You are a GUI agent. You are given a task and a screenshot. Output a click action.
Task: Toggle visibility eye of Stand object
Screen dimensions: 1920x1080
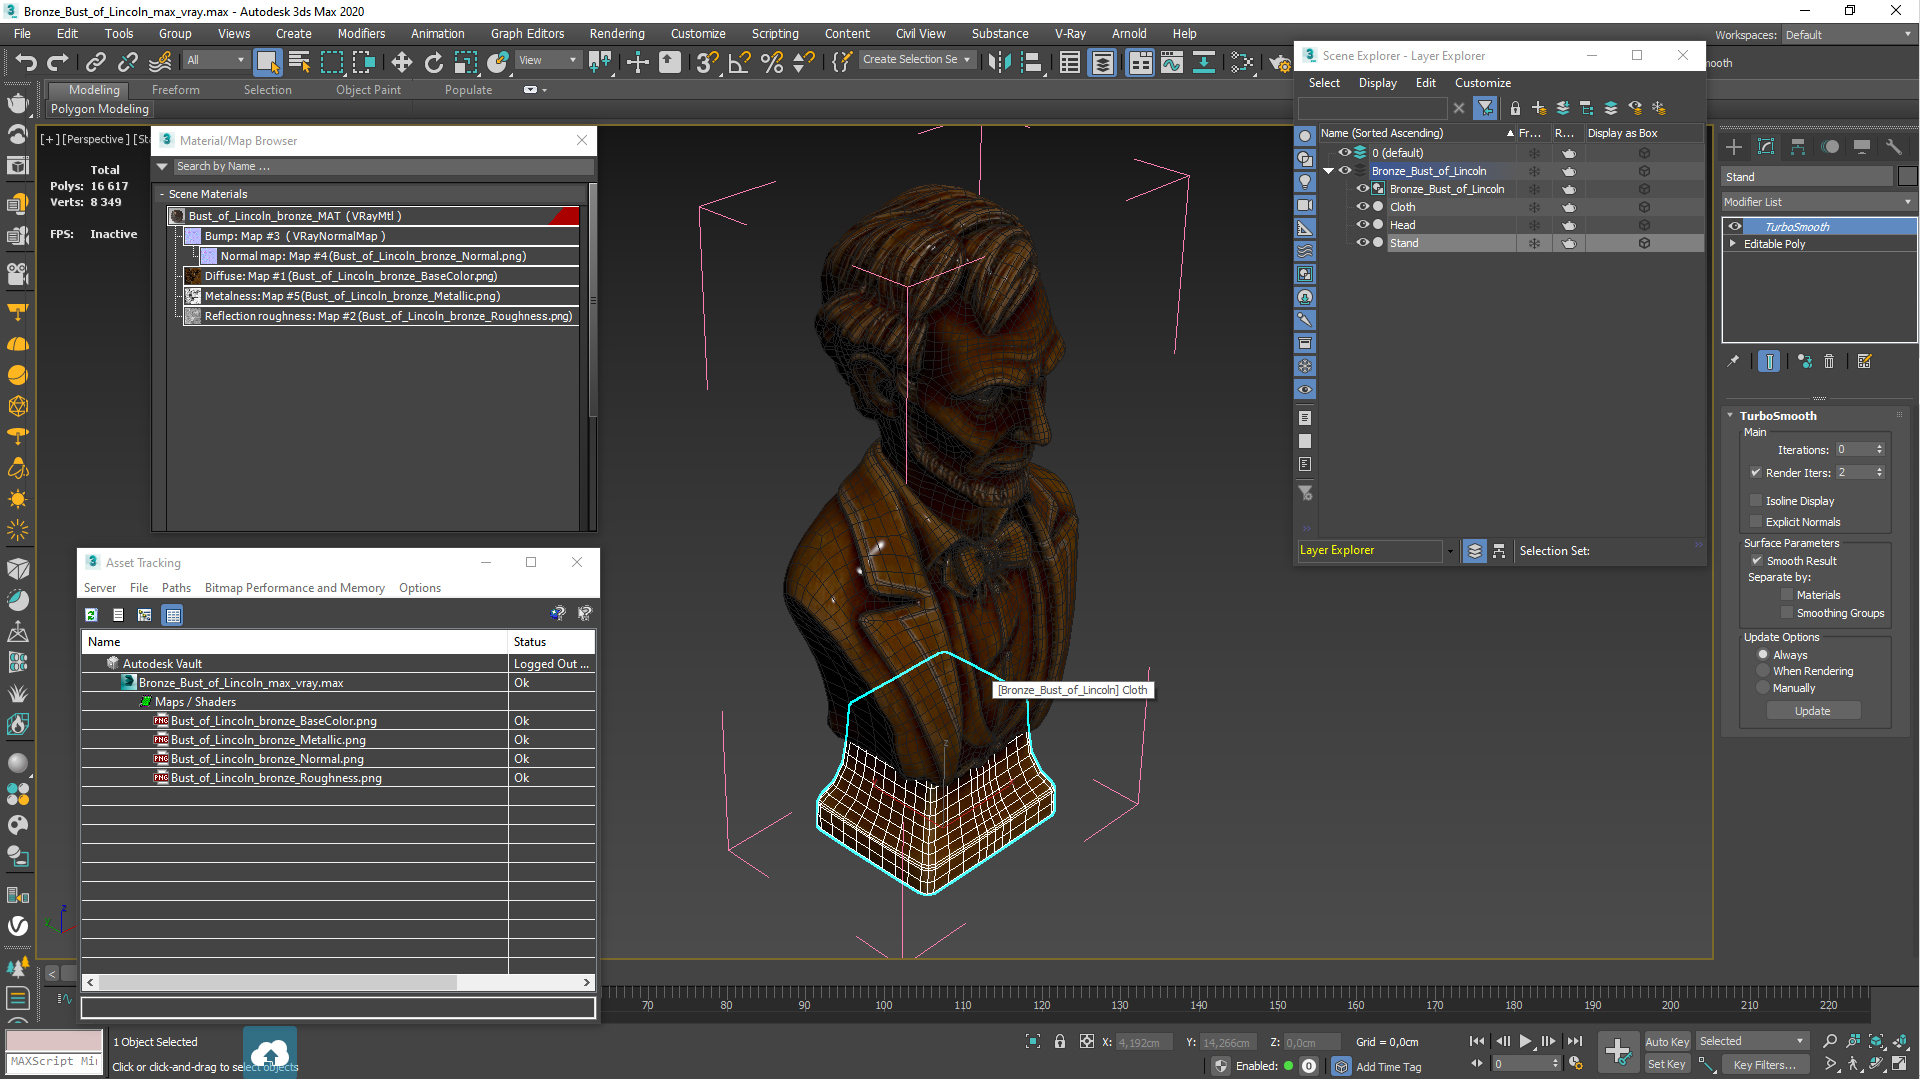point(1362,242)
